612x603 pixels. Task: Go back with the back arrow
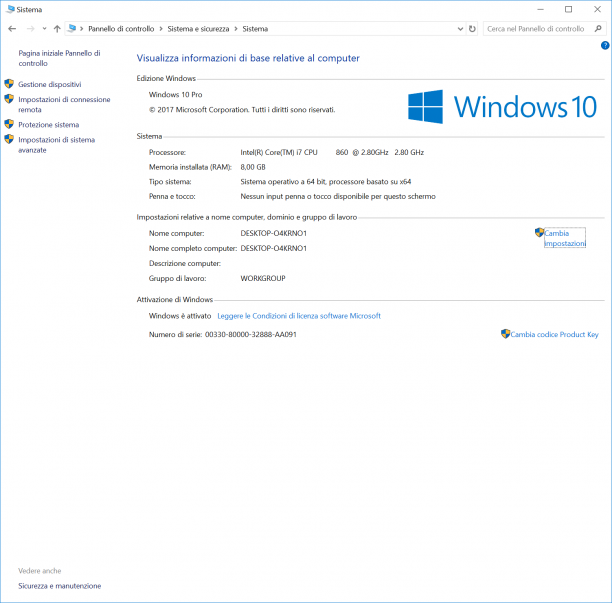[12, 29]
